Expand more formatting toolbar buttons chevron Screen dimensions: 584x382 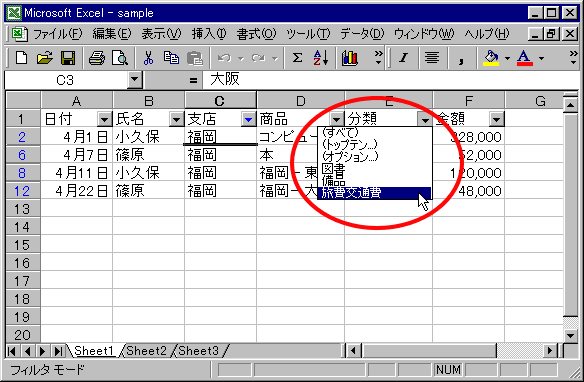point(574,57)
